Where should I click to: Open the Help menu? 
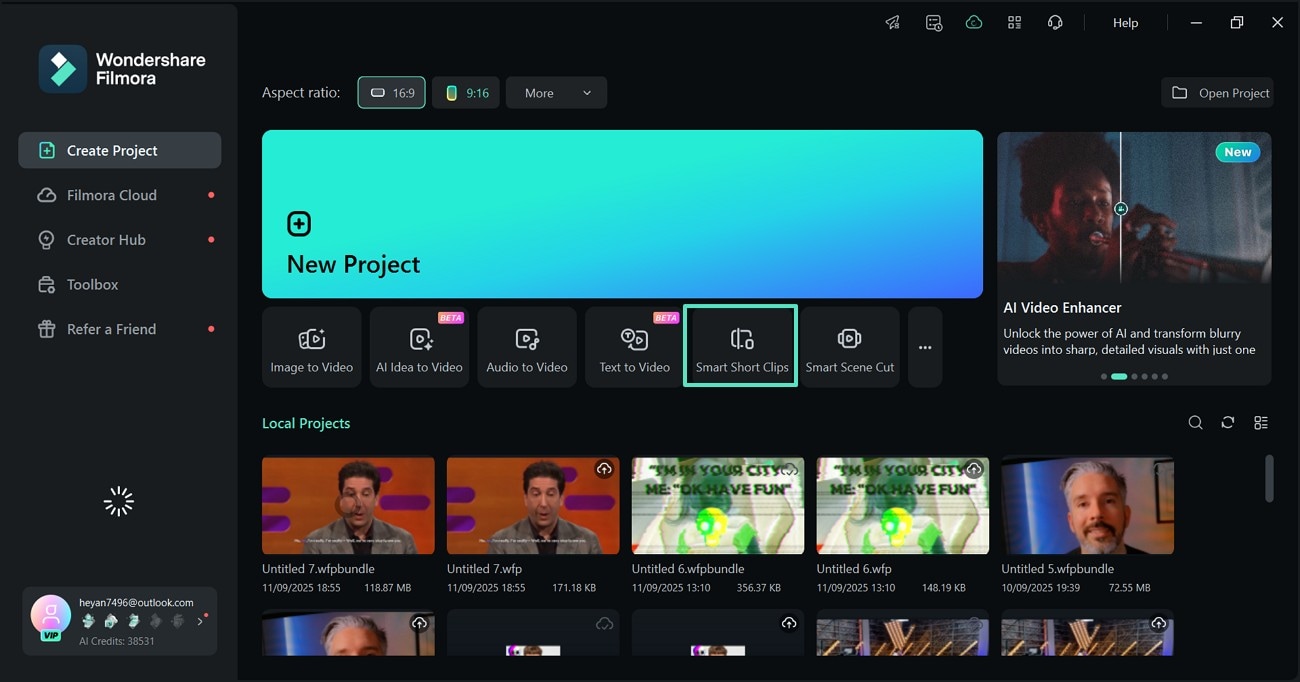pyautogui.click(x=1126, y=23)
